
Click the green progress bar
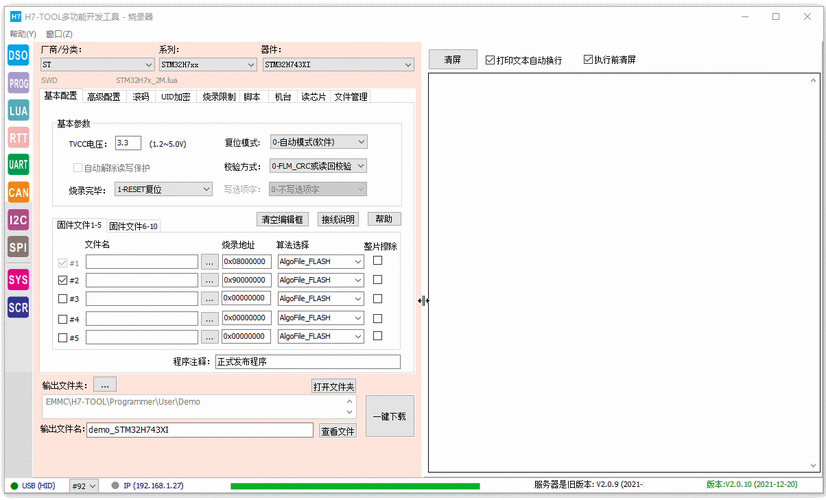(355, 486)
